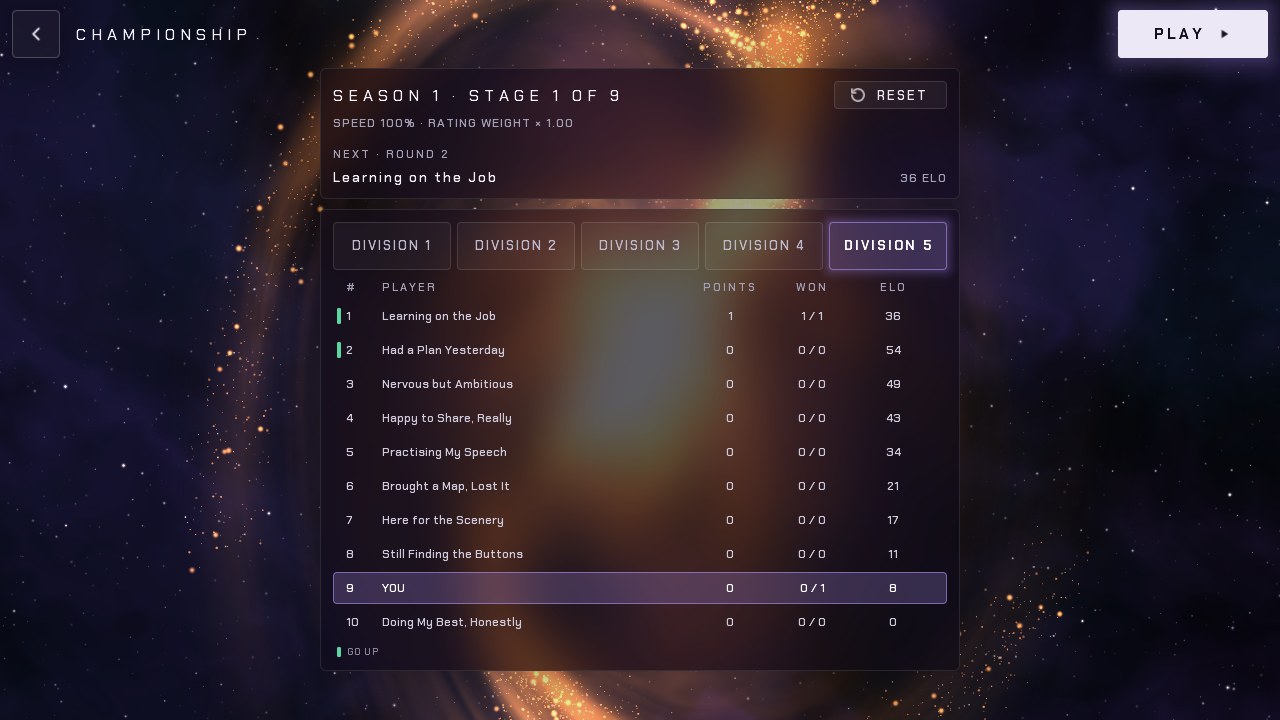The width and height of the screenshot is (1280, 720).
Task: Click the ELO column header
Action: click(x=893, y=287)
